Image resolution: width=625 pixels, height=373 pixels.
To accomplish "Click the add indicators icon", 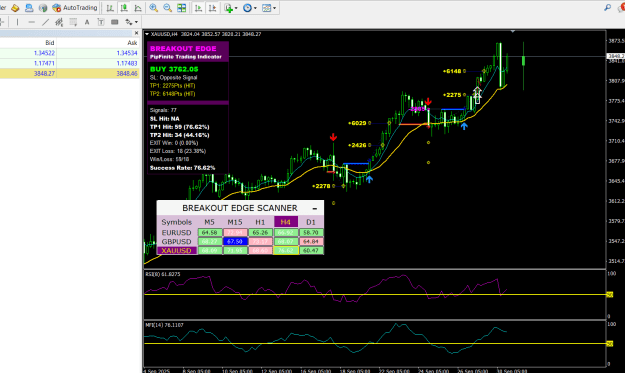I will pos(228,8).
